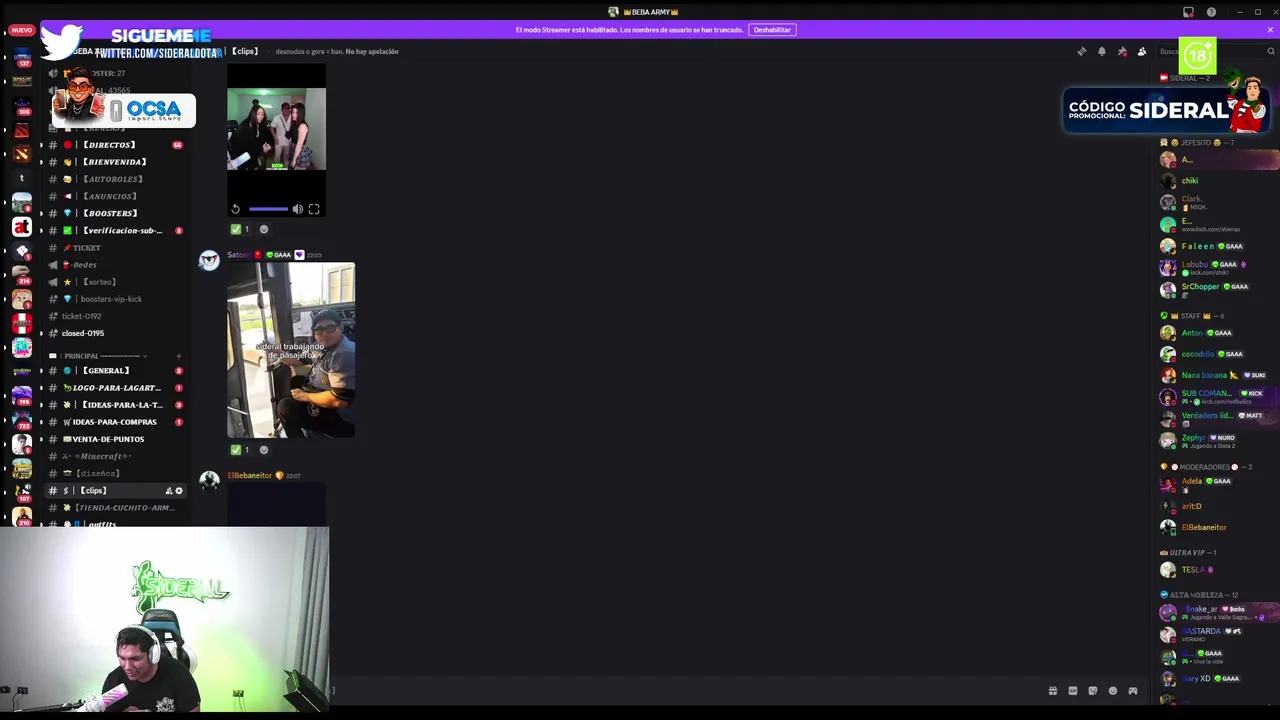Open the game controller apps icon
Viewport: 1280px width, 720px height.
click(1133, 691)
